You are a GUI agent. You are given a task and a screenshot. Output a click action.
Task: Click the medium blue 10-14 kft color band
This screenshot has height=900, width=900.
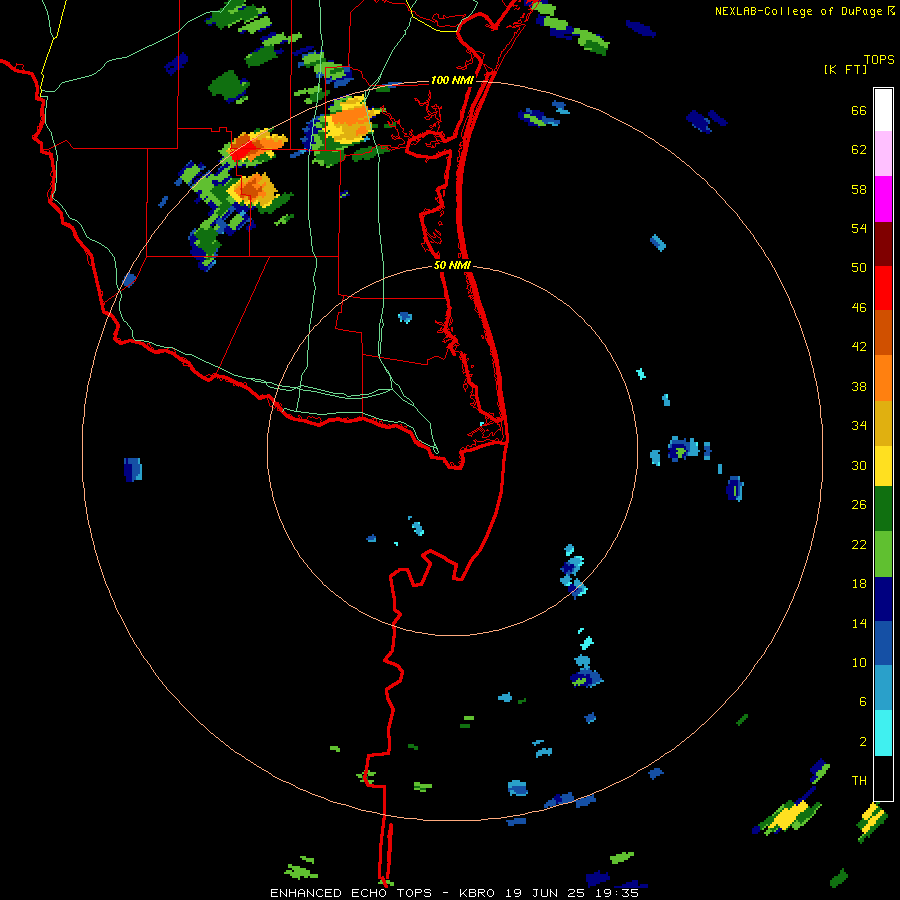[x=883, y=643]
